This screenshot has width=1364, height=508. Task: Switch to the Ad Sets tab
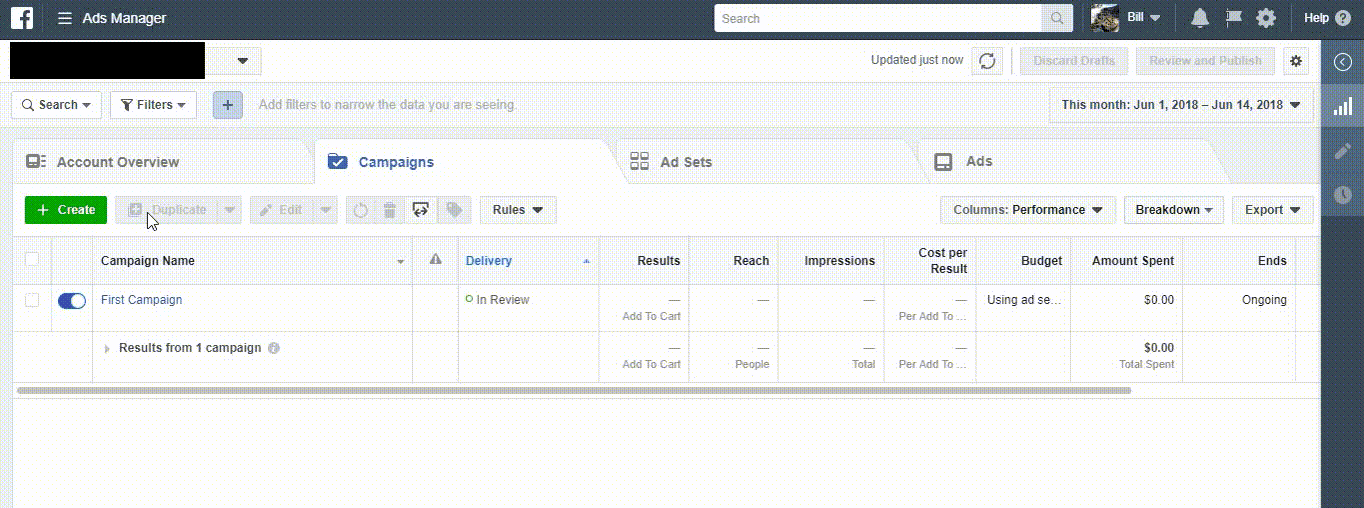pyautogui.click(x=685, y=162)
